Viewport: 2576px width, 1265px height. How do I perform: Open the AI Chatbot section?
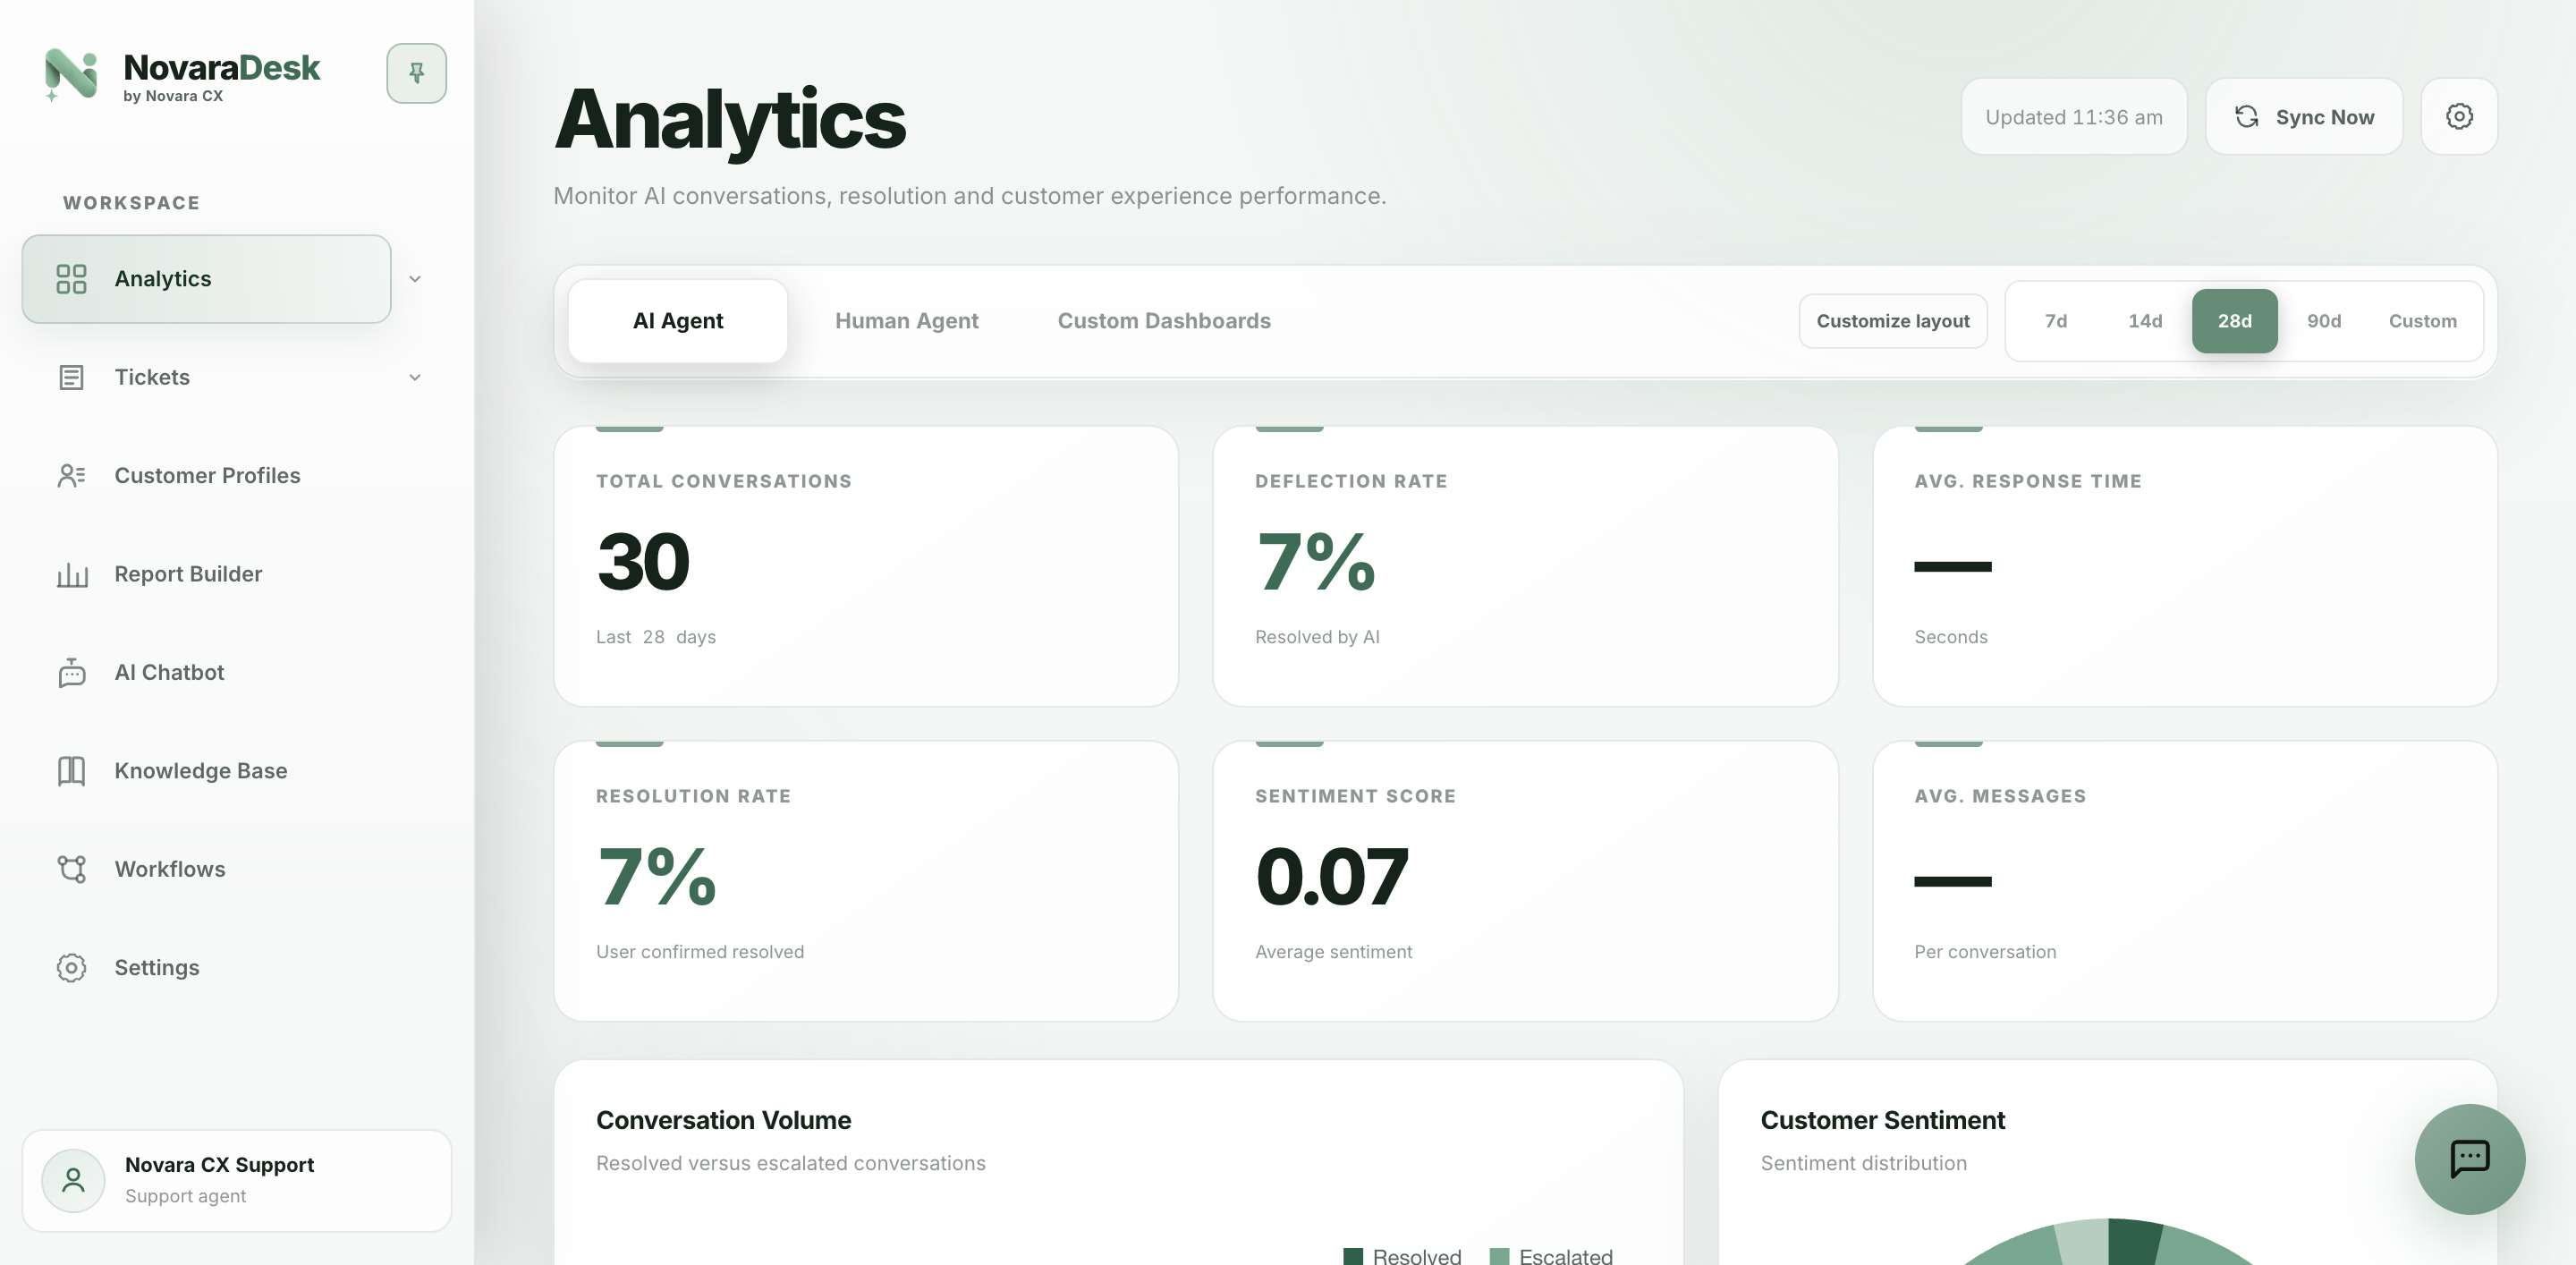236,672
